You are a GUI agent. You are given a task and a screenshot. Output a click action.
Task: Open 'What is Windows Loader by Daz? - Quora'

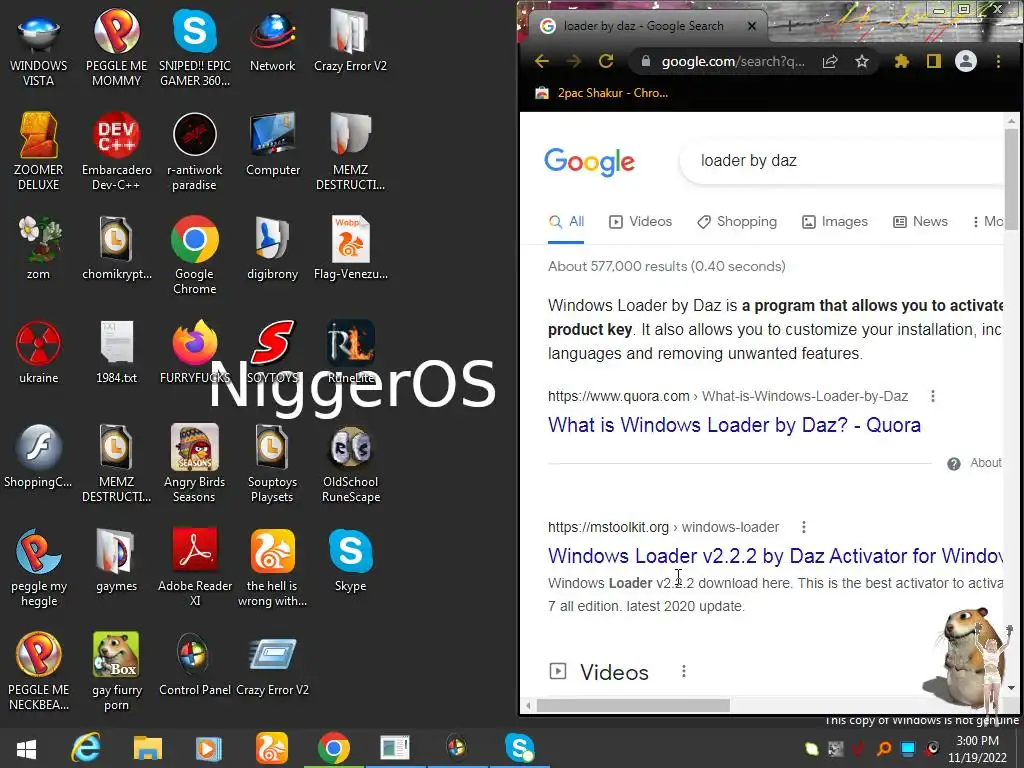click(734, 425)
